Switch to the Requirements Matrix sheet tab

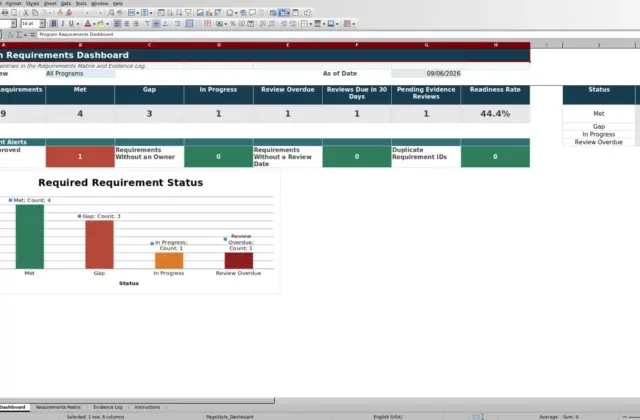(x=58, y=407)
